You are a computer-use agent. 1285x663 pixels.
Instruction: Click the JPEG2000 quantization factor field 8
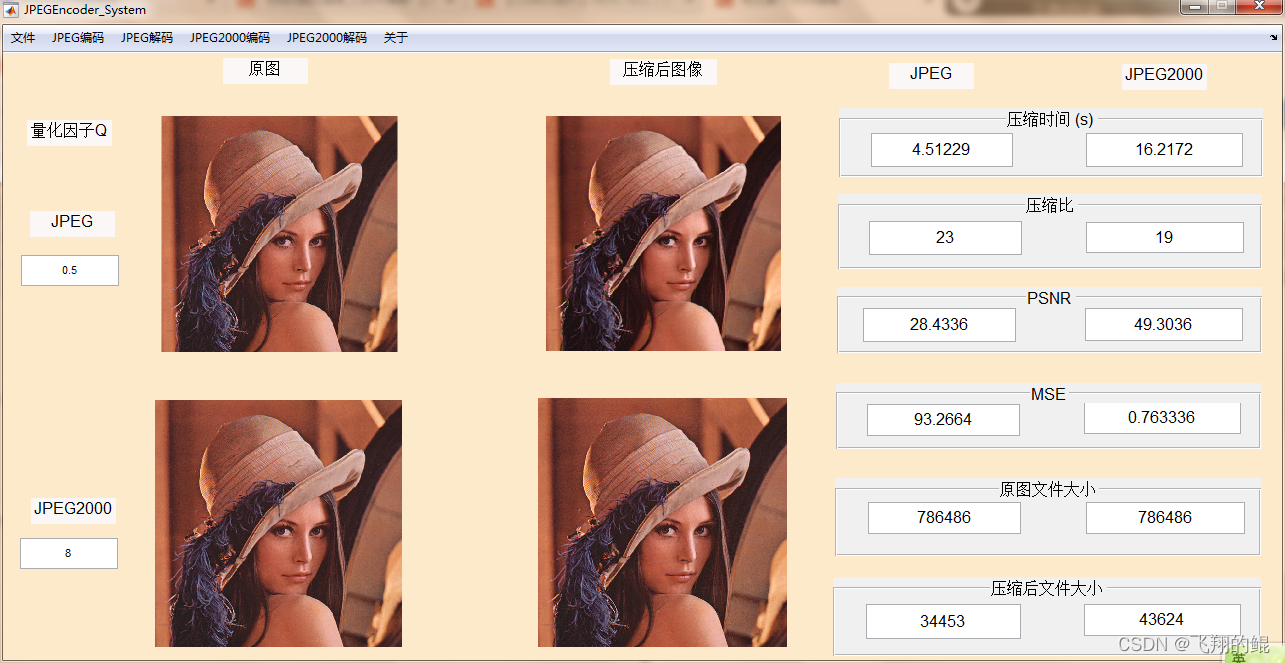[x=69, y=553]
